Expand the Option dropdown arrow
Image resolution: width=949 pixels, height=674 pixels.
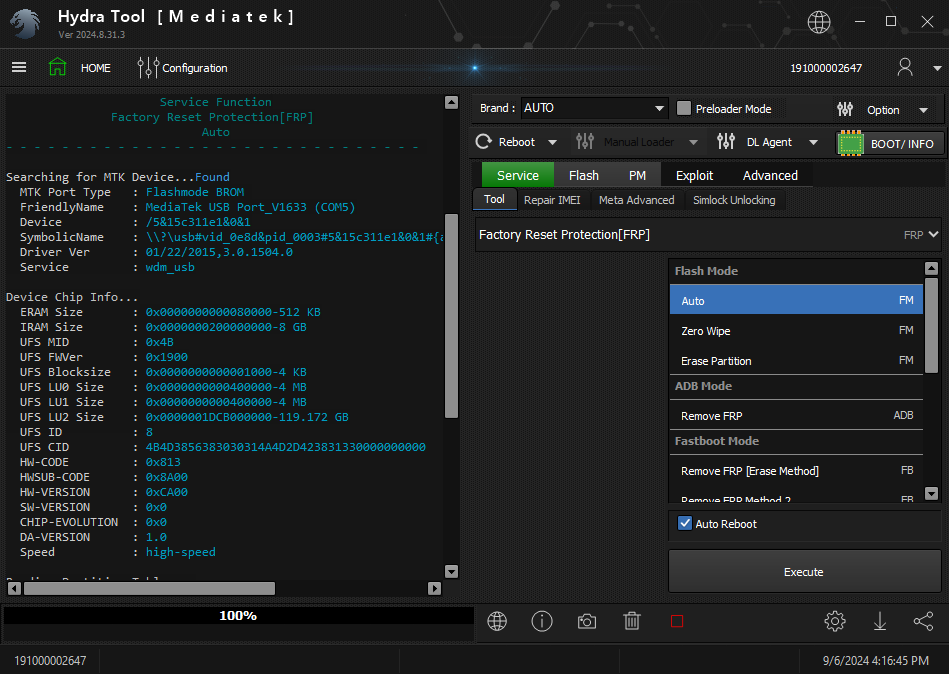point(924,110)
